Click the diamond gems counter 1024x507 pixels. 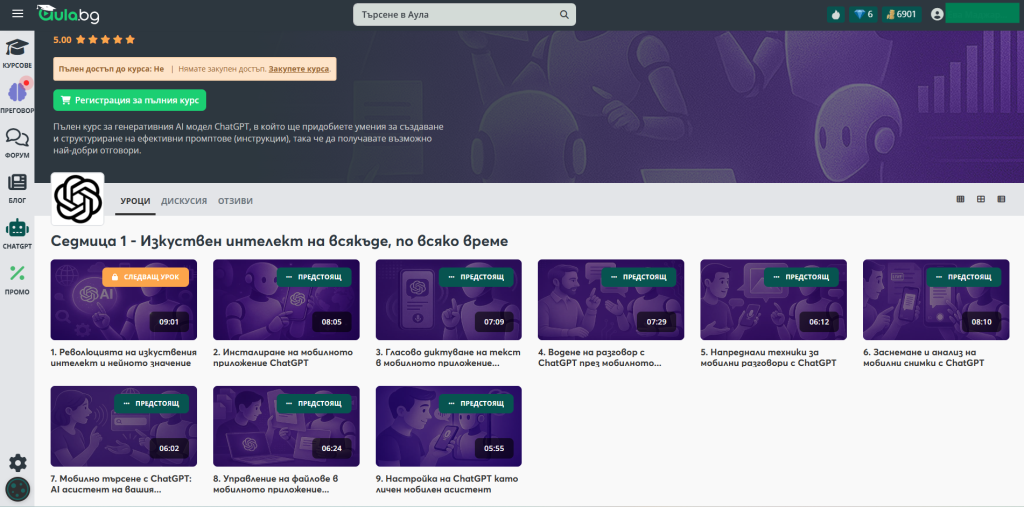point(863,14)
